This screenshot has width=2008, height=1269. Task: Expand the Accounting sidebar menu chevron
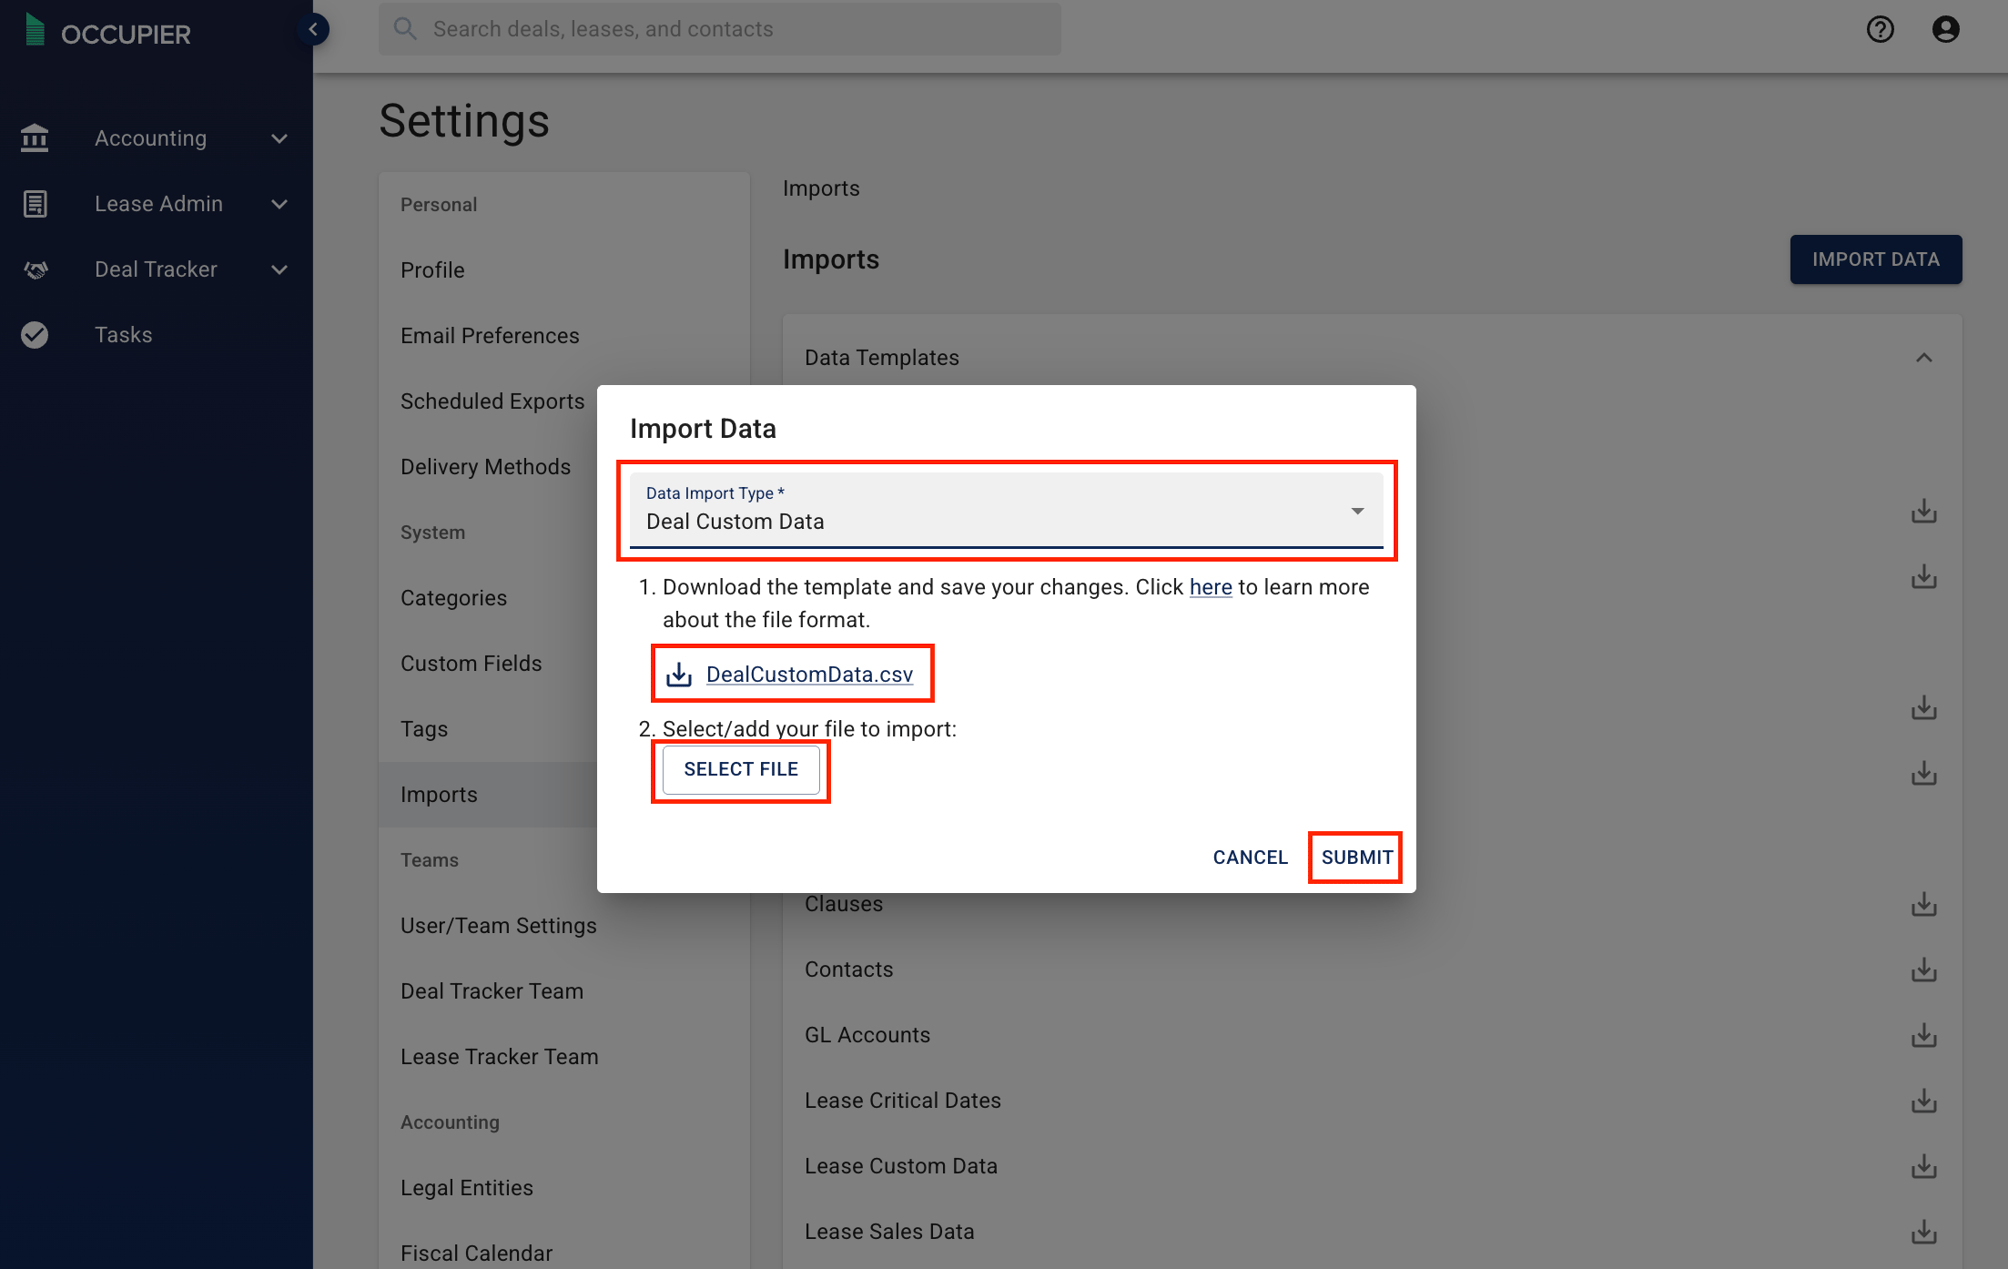click(x=279, y=138)
